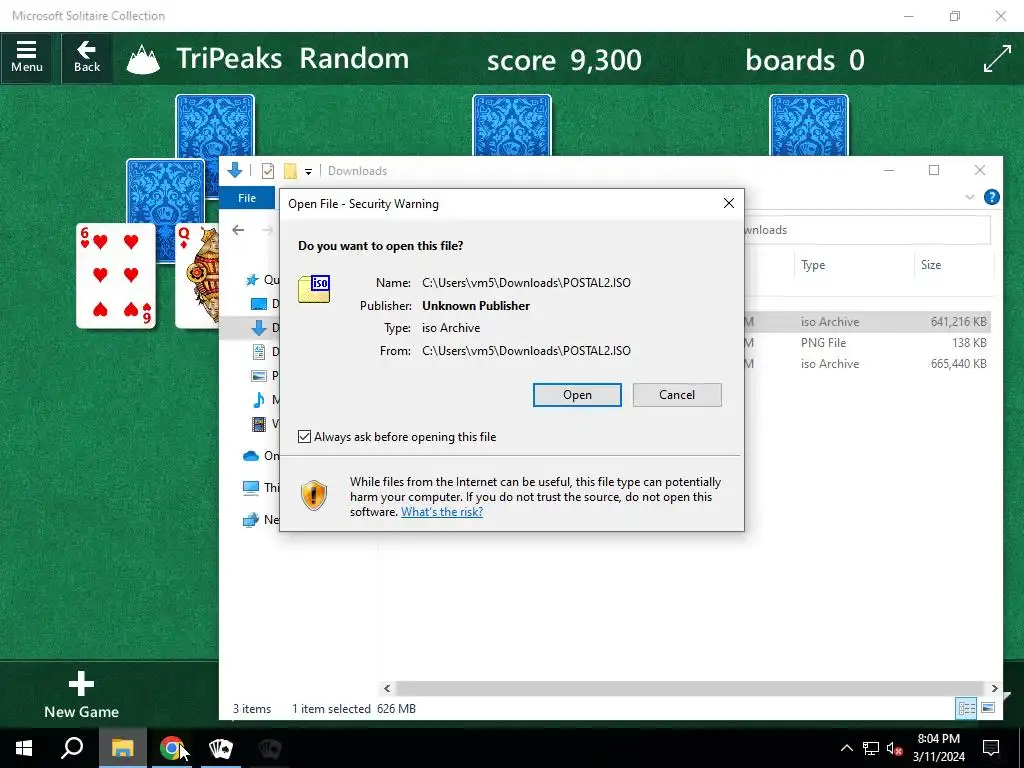This screenshot has height=768, width=1024.
Task: Select the queen of diamonds card
Action: click(x=197, y=276)
